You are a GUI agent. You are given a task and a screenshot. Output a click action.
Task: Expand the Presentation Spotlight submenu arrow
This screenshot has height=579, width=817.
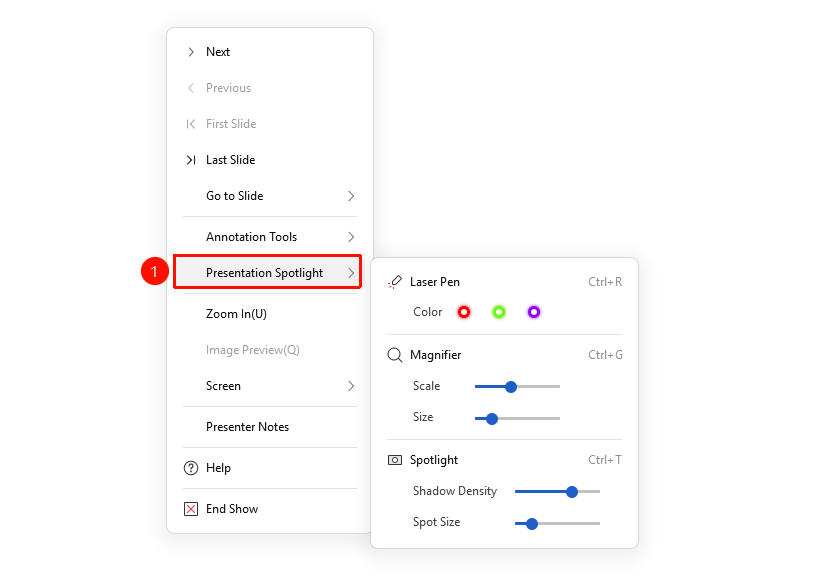351,273
